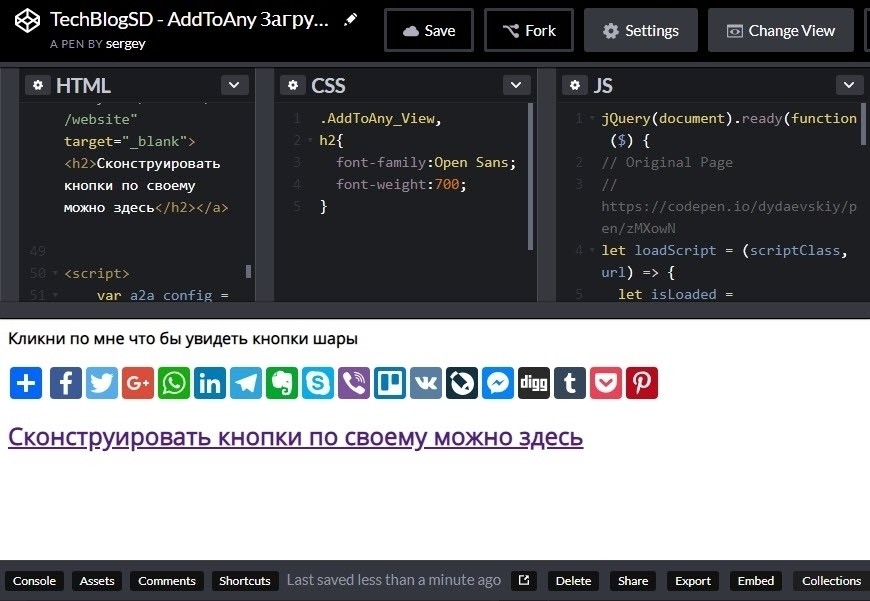This screenshot has width=870, height=601.
Task: Click the AddToAny plus share icon
Action: 26,383
